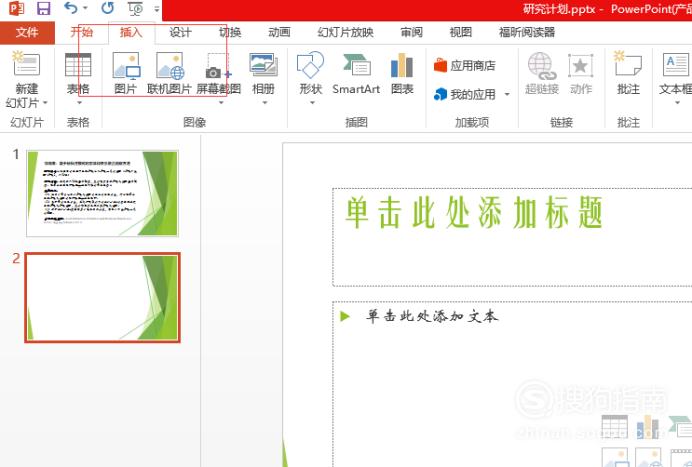Click the 图表 chart icon

click(x=402, y=65)
